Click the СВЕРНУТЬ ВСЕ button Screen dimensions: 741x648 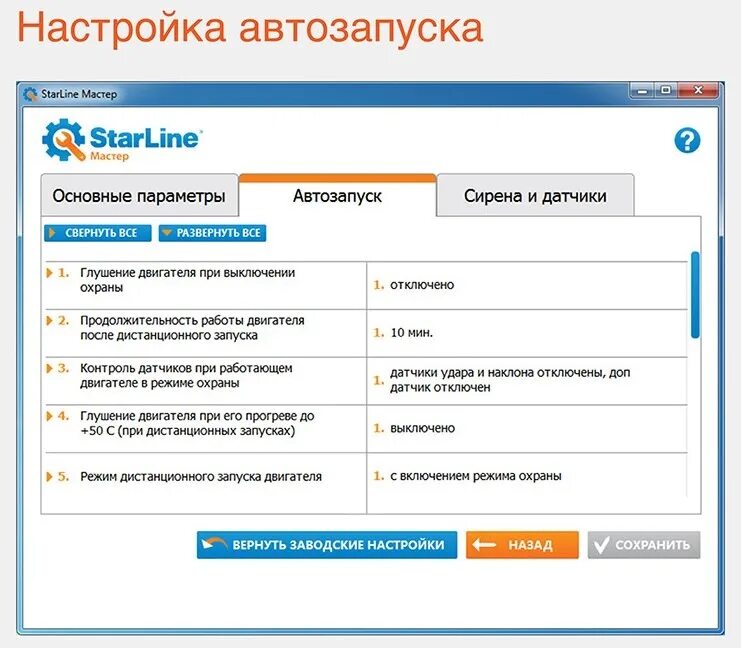(x=98, y=233)
